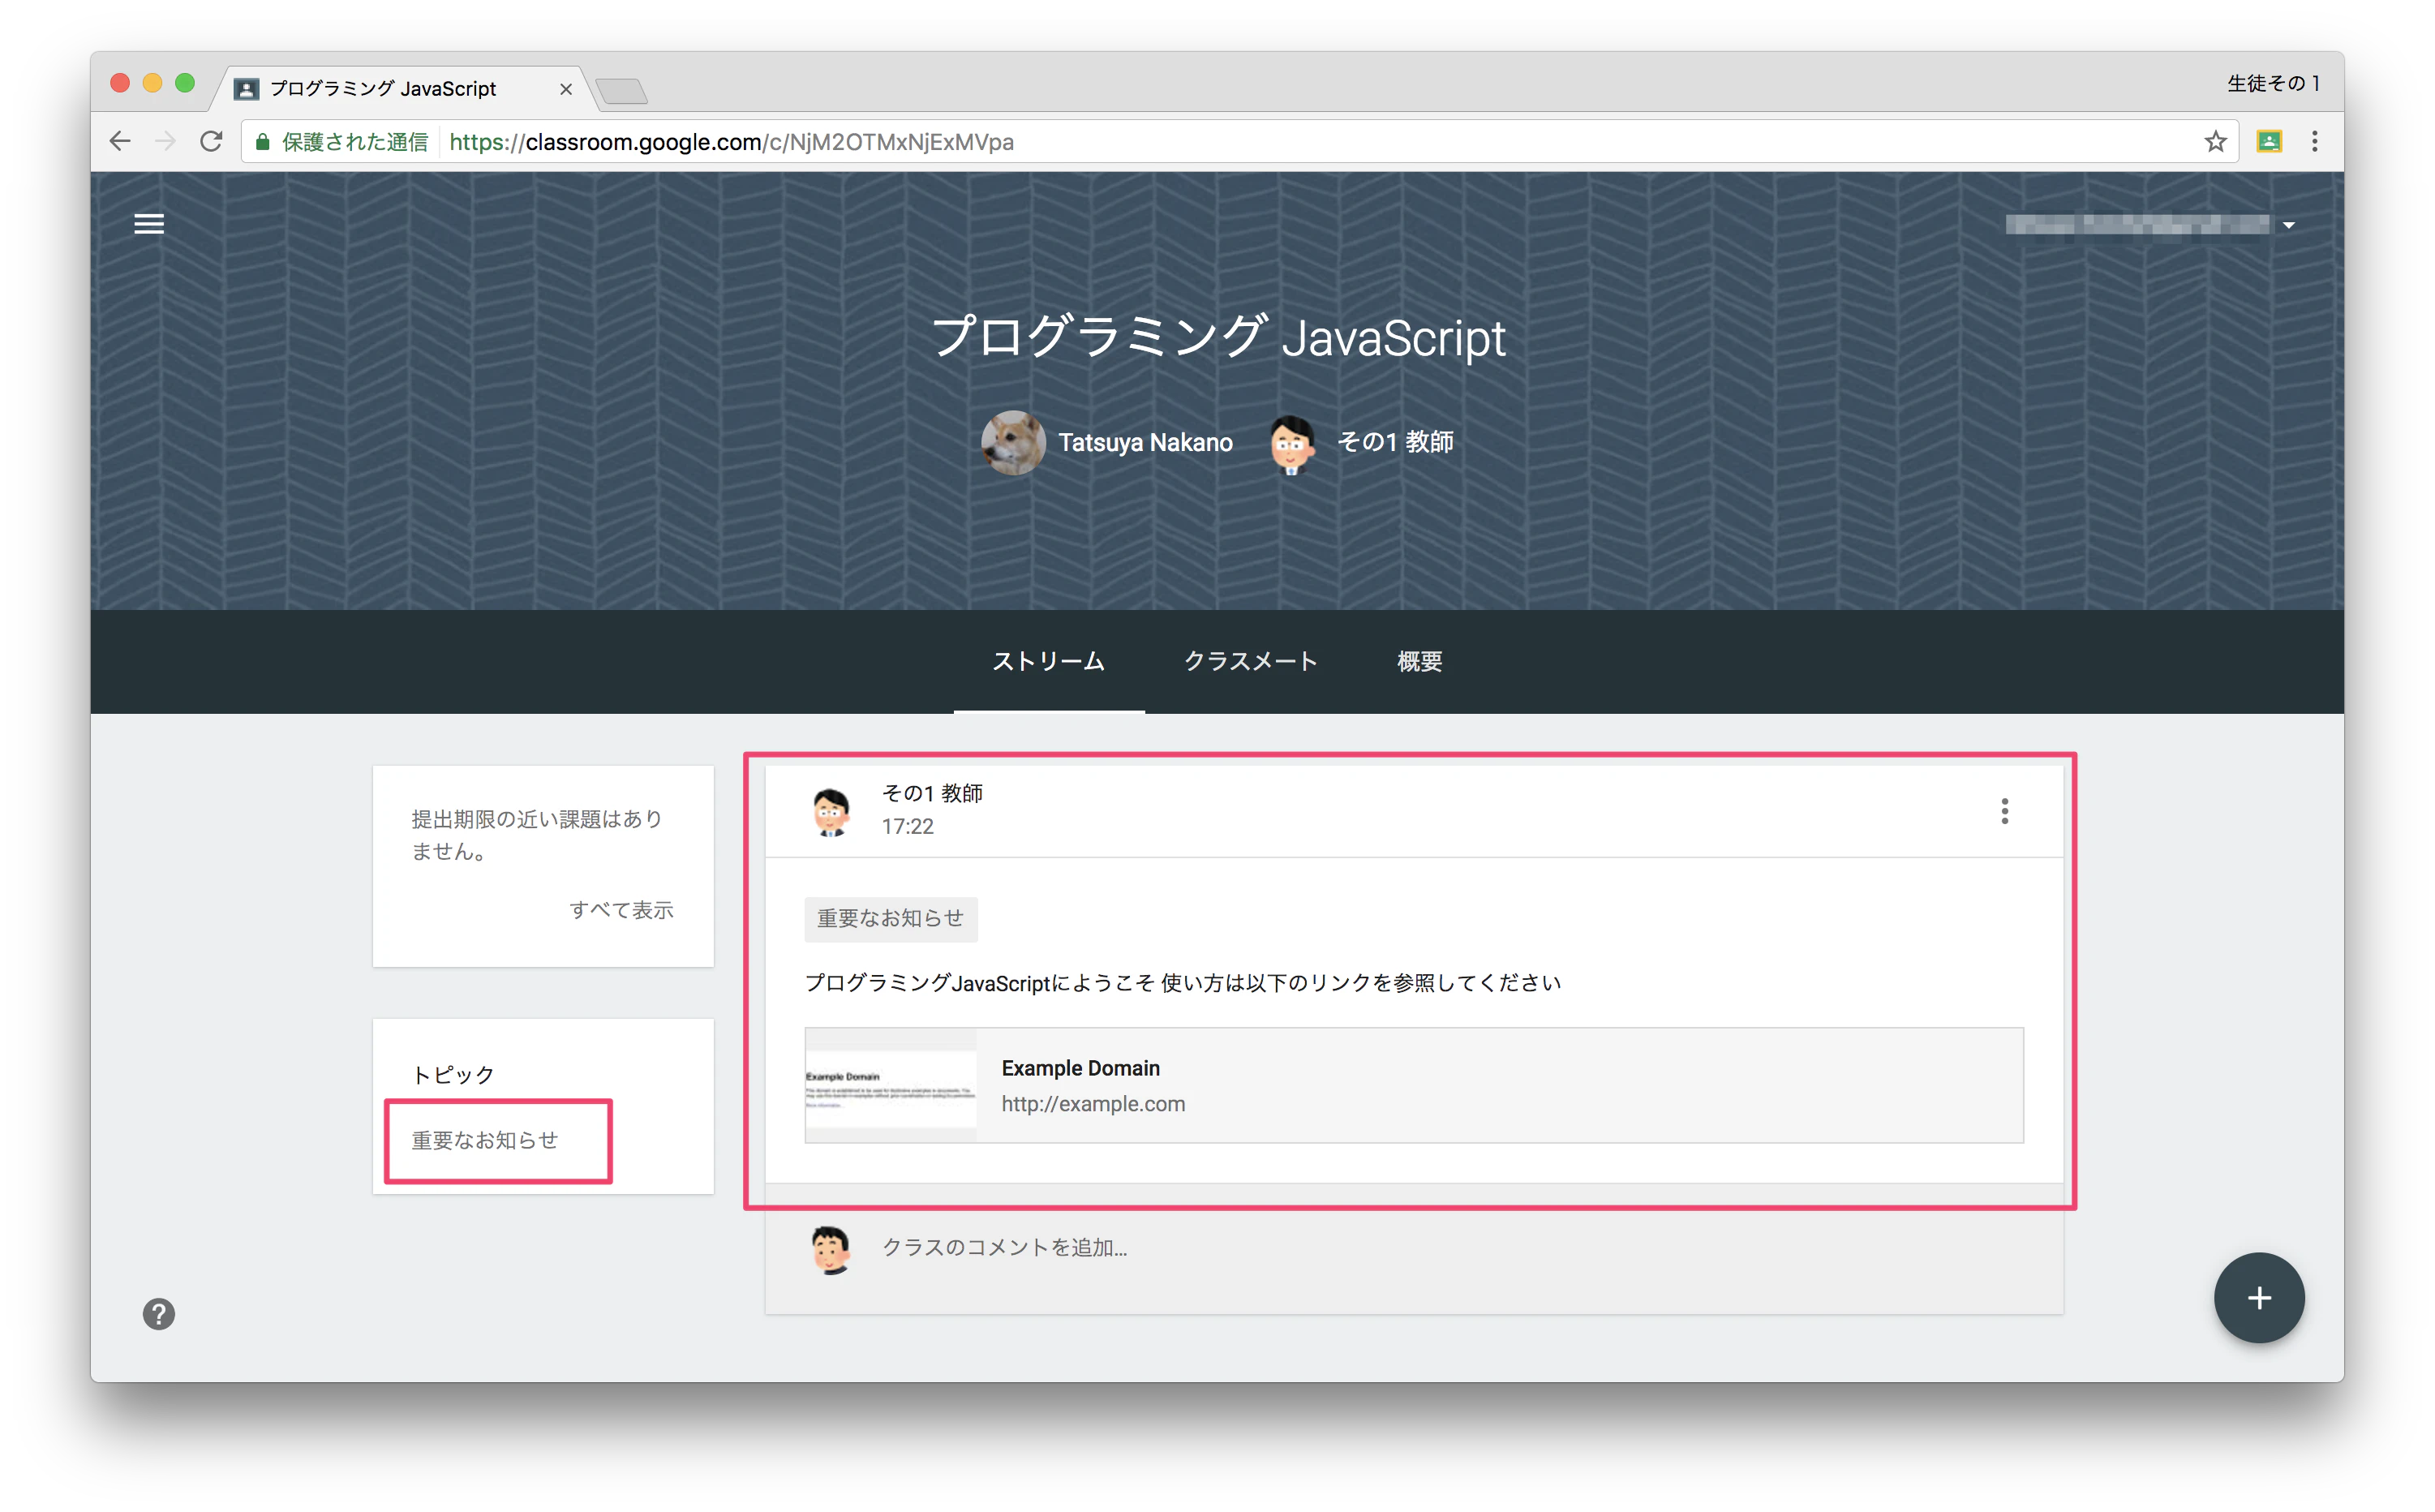
Task: Click the browser address bar URL
Action: (732, 142)
